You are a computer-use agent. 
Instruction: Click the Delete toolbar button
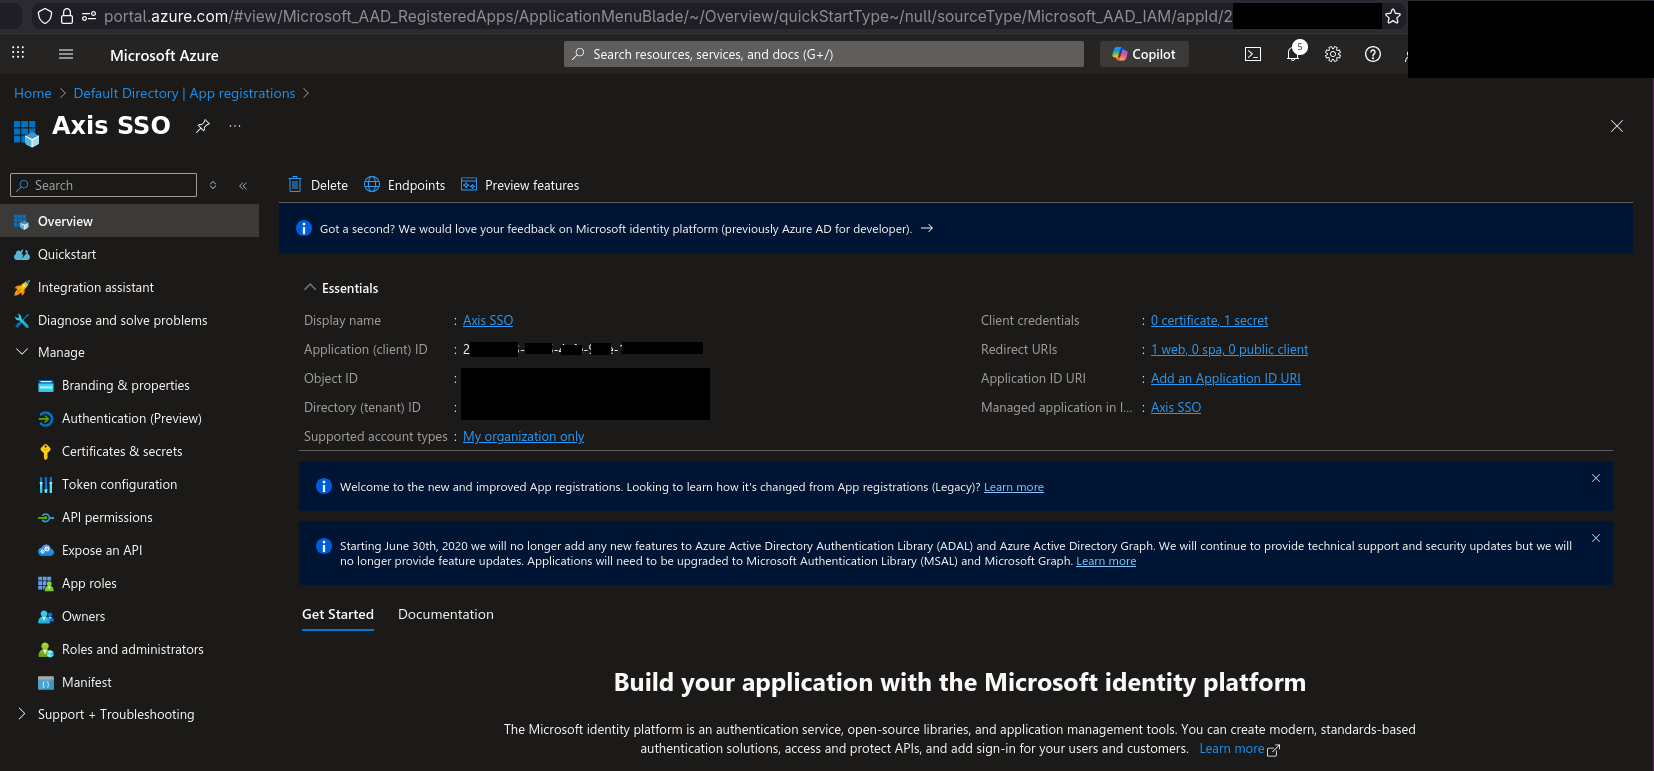click(x=318, y=185)
